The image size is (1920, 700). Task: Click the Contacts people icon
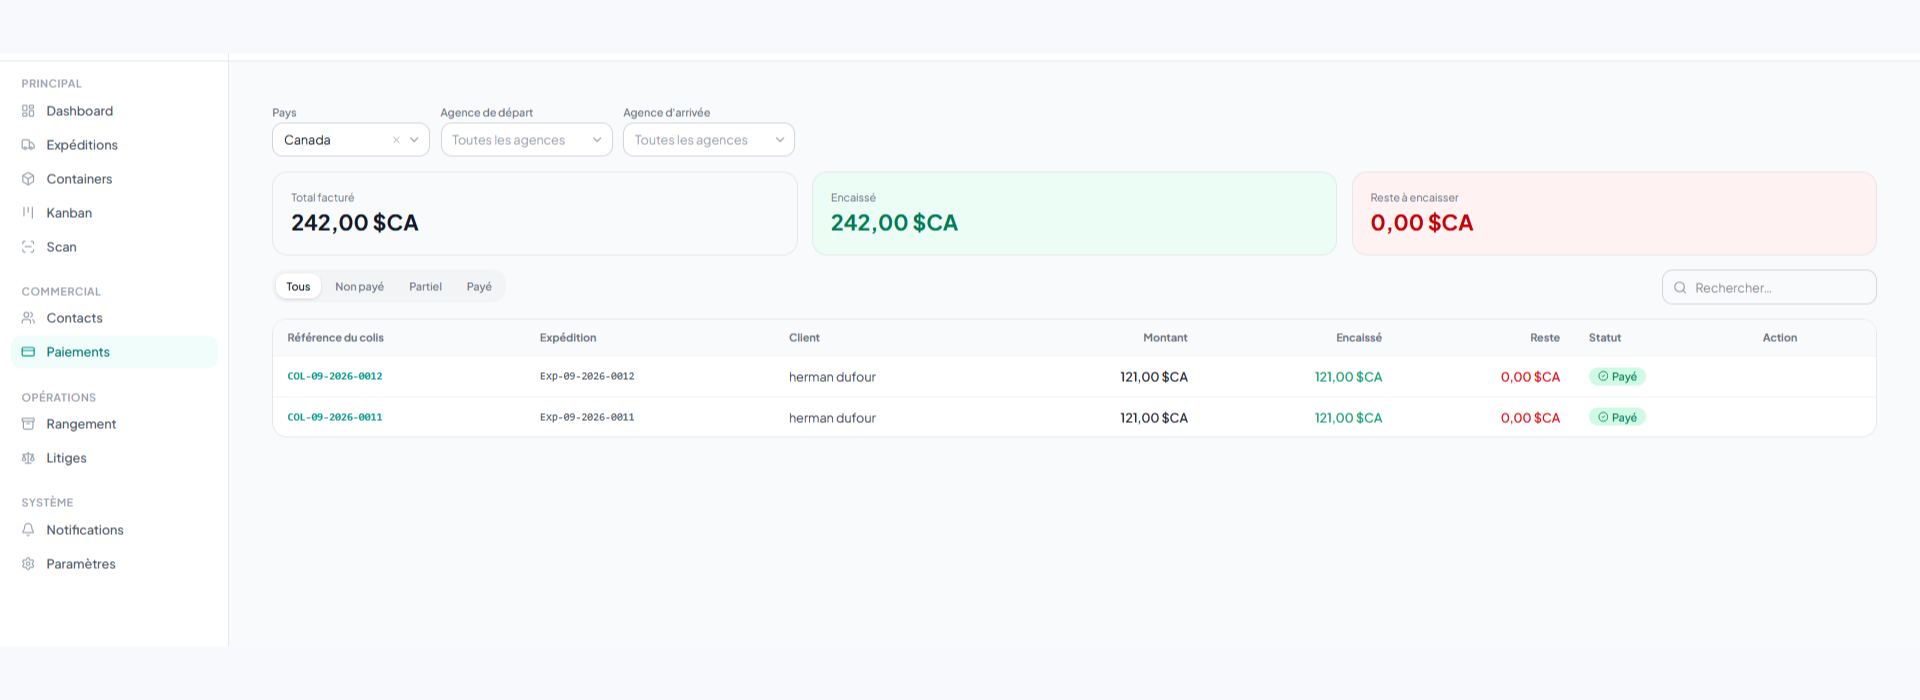28,318
